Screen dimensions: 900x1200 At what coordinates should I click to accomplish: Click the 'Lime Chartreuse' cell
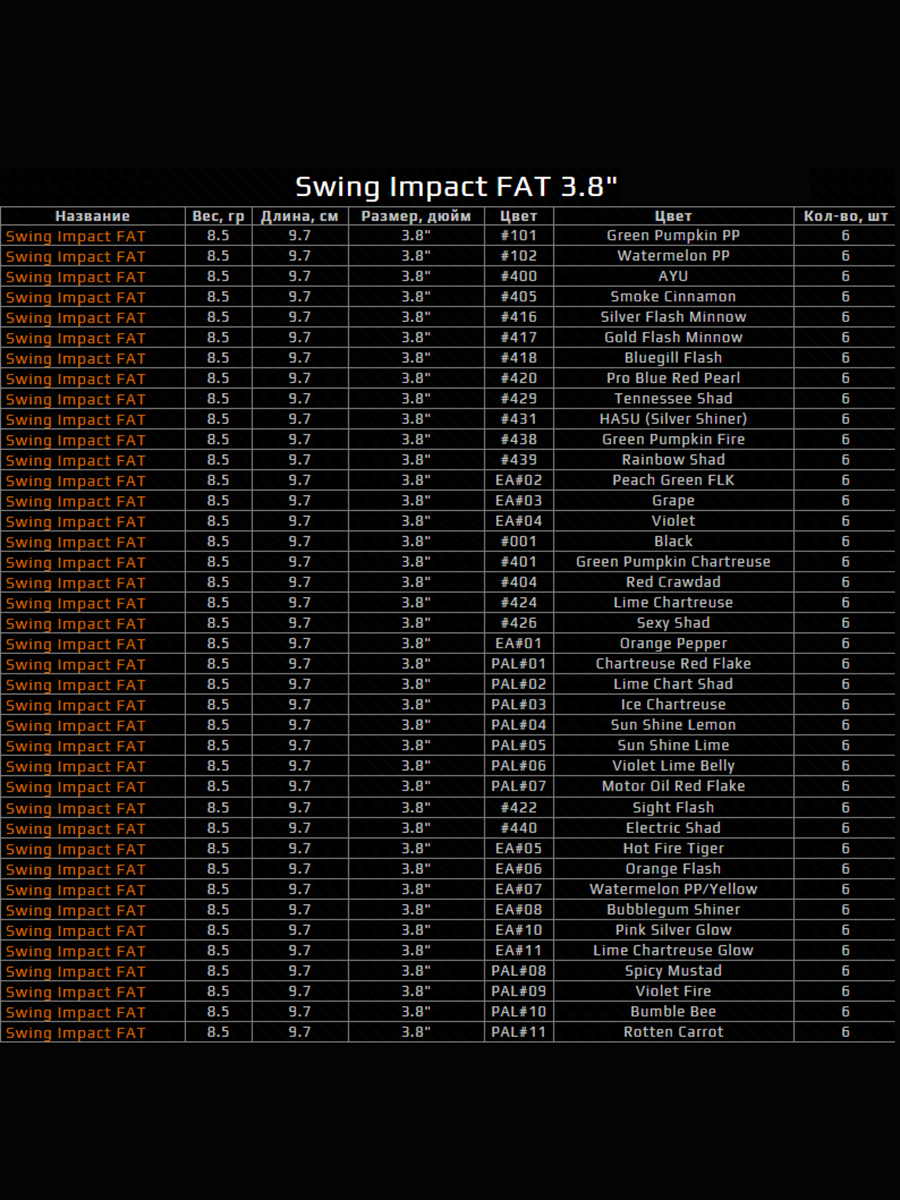click(x=674, y=603)
